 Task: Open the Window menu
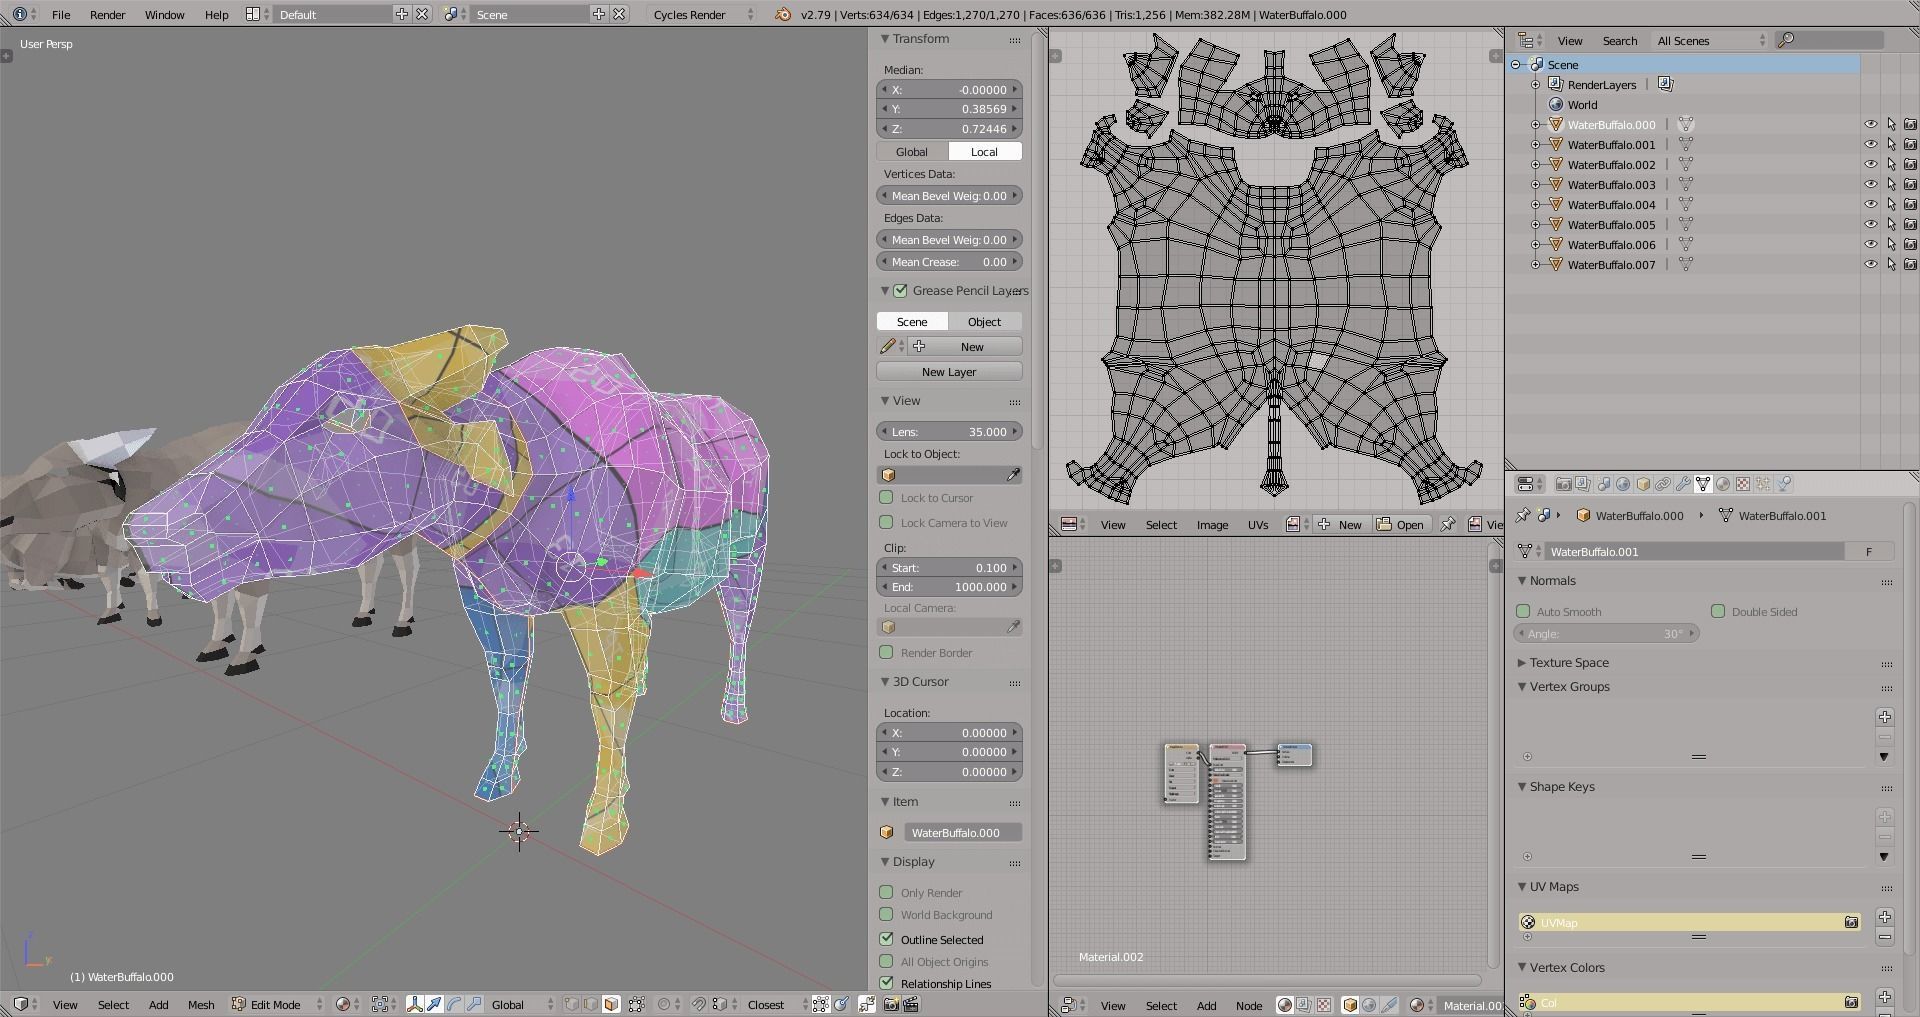[164, 14]
